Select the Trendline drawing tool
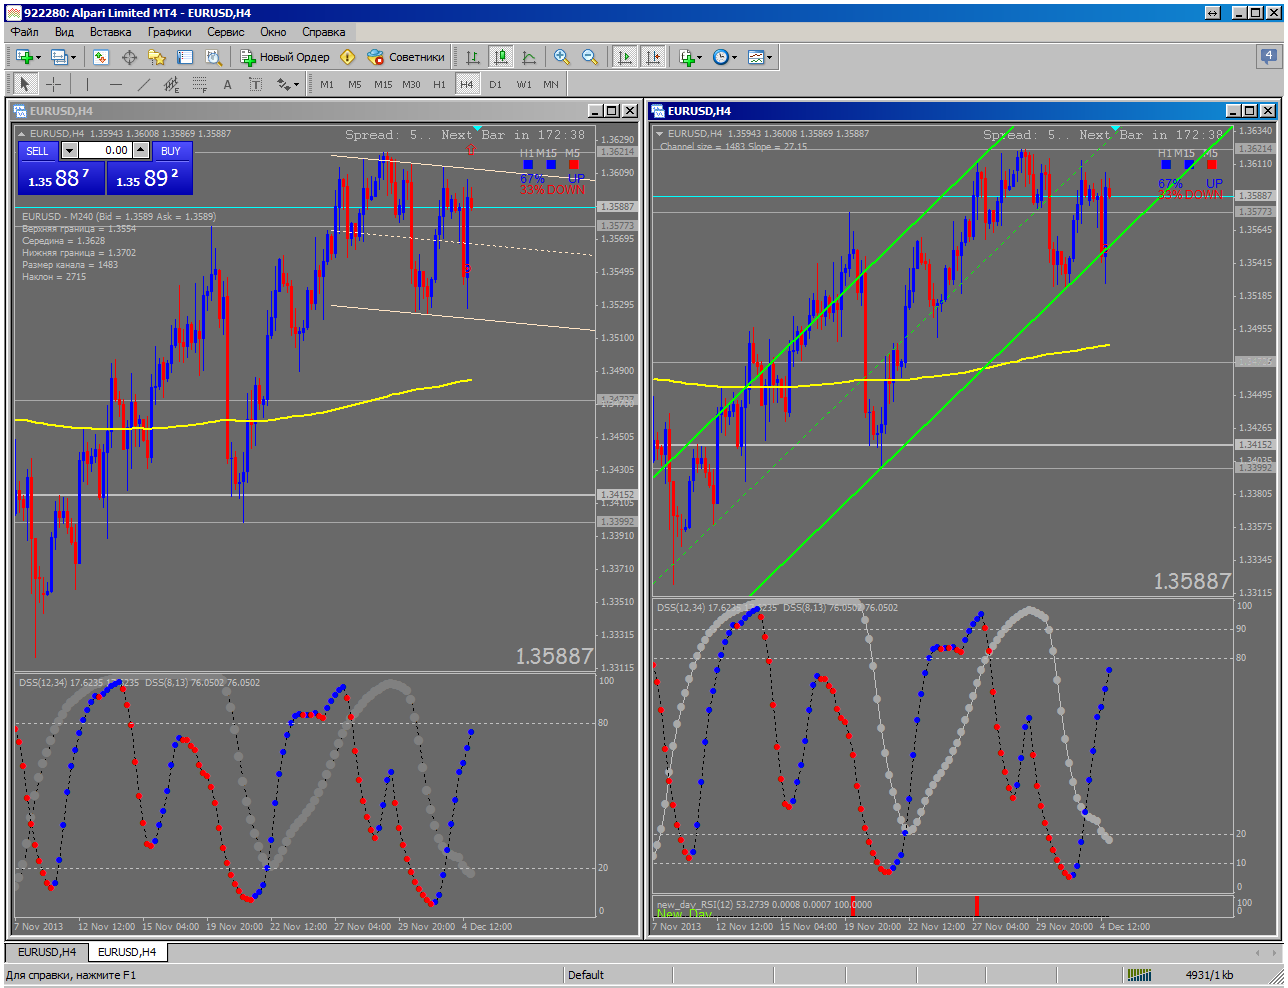 (x=143, y=85)
